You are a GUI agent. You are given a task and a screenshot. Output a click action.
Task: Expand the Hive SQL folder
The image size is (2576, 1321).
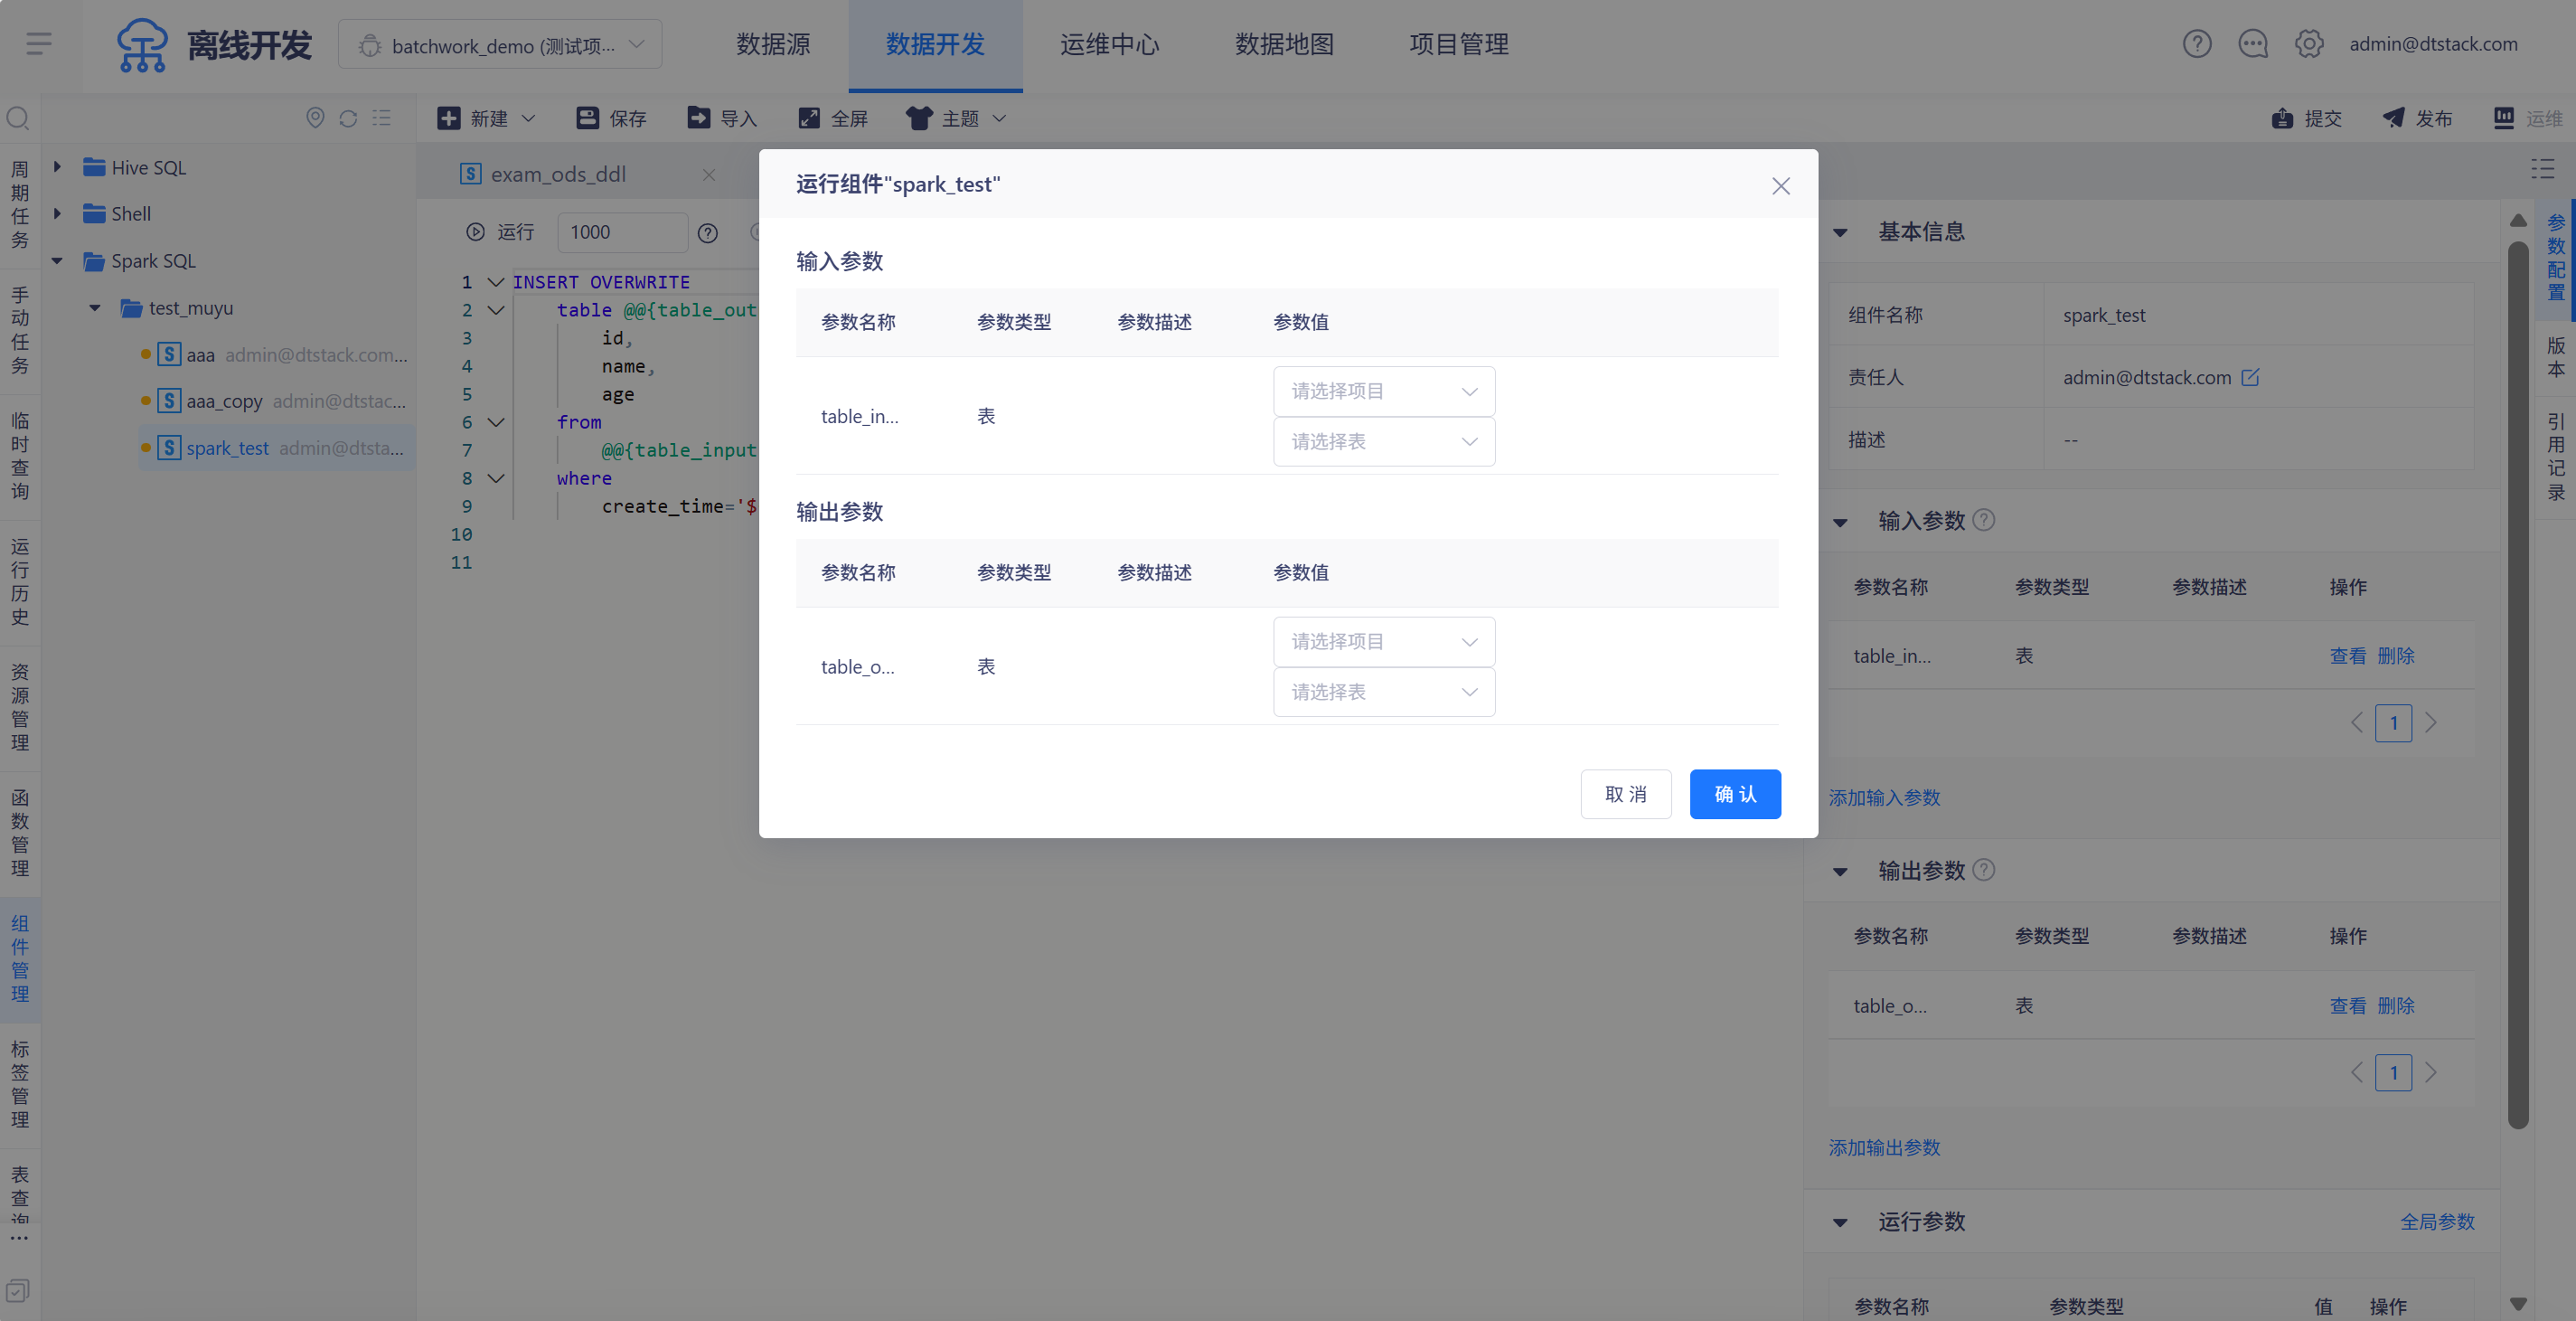[x=57, y=167]
